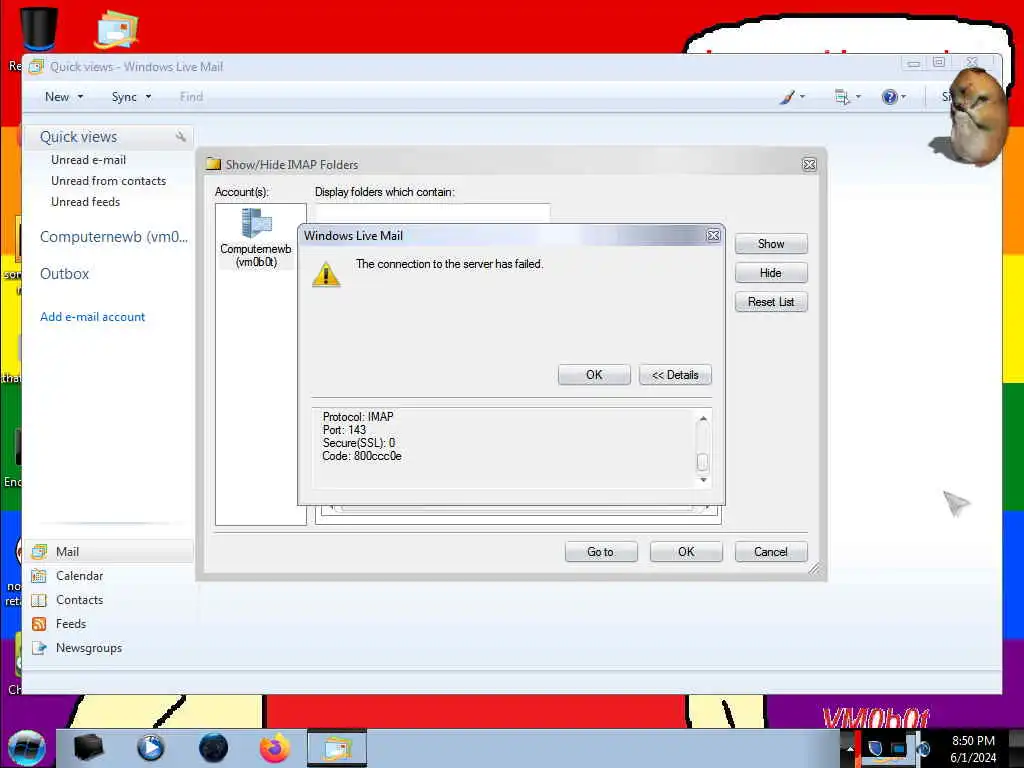Open the New dropdown menu
Viewport: 1024px width, 768px height.
(64, 97)
